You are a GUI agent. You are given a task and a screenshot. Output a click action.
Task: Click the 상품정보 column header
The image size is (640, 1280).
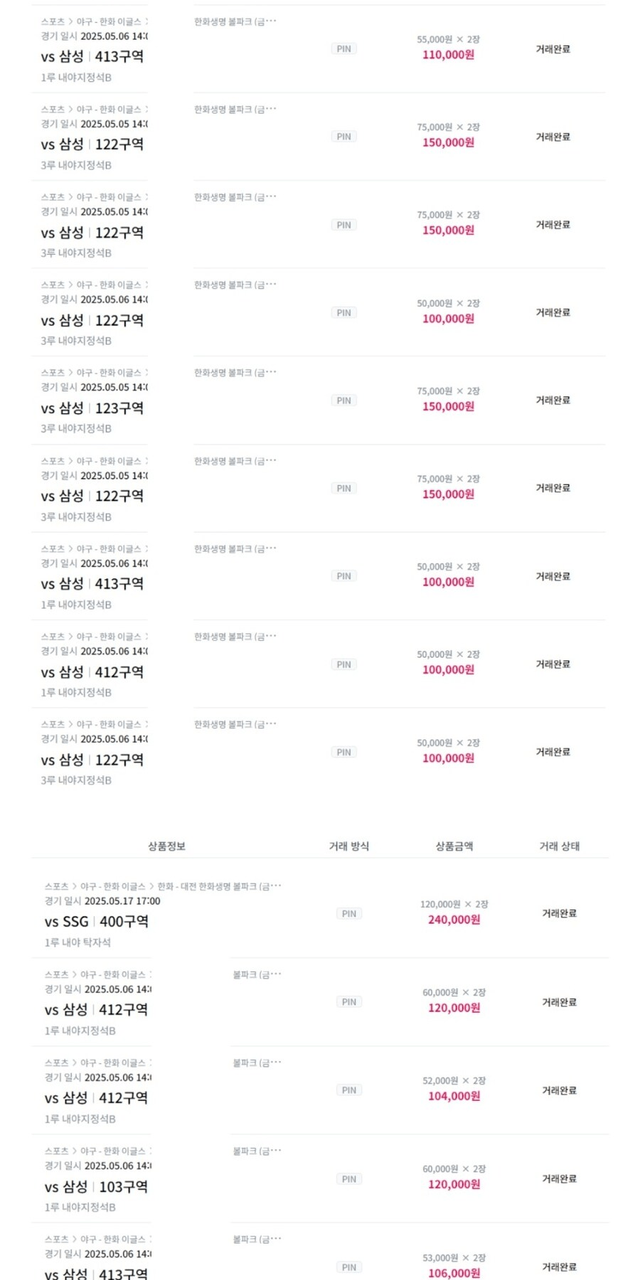166,846
